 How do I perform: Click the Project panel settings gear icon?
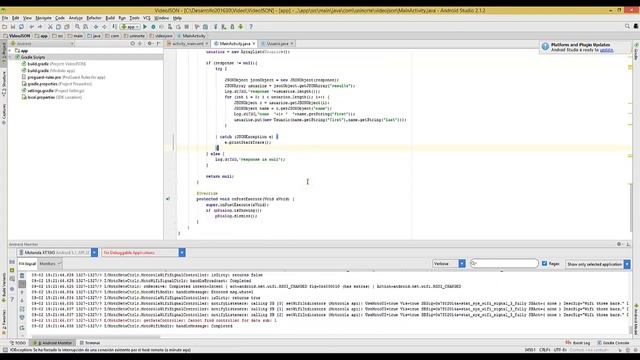pyautogui.click(x=150, y=43)
